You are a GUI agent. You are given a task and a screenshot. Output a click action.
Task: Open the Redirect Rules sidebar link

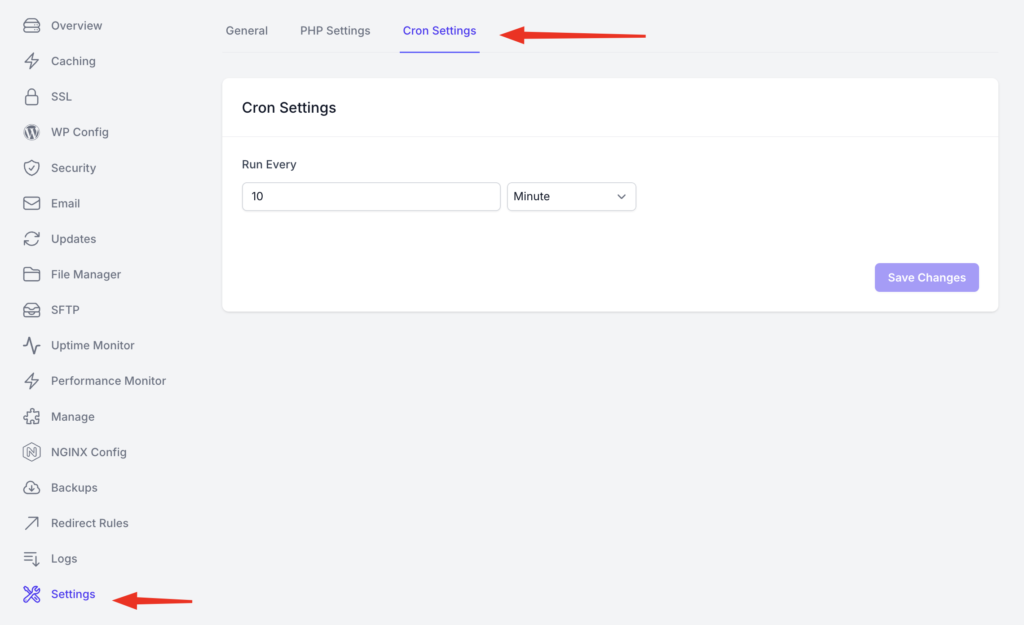pos(89,523)
